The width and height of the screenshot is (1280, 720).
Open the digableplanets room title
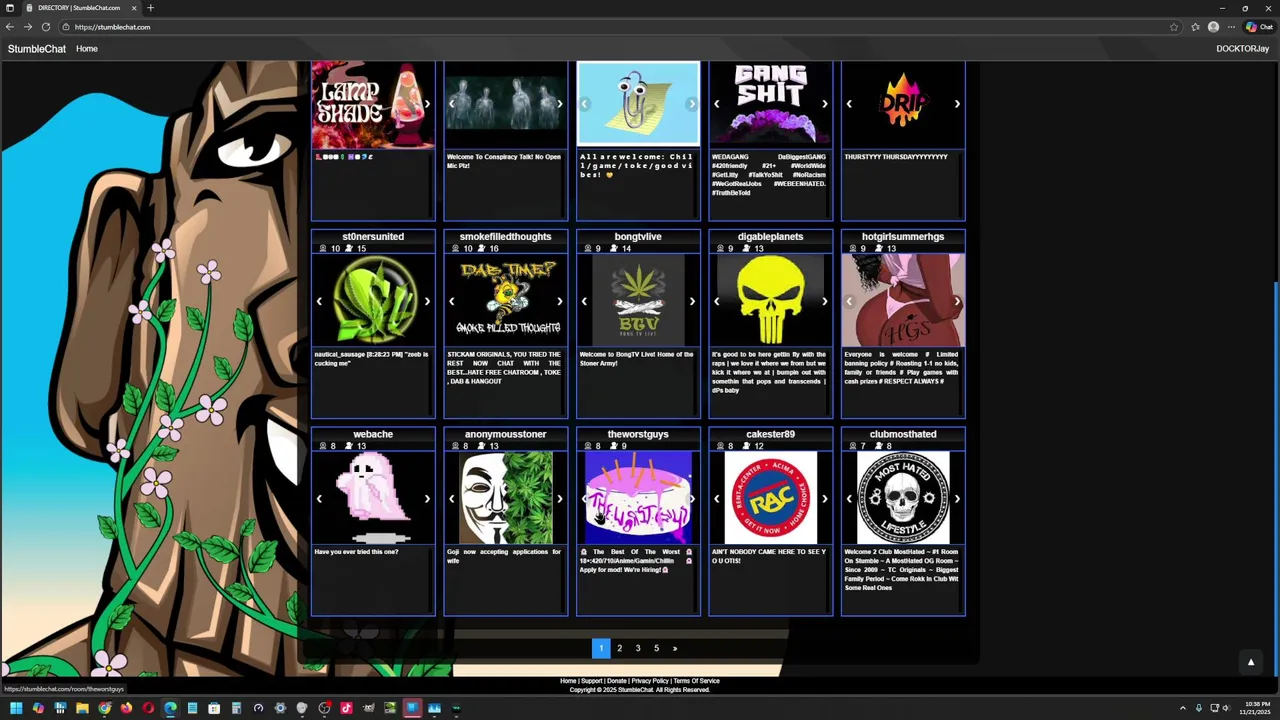coord(770,237)
